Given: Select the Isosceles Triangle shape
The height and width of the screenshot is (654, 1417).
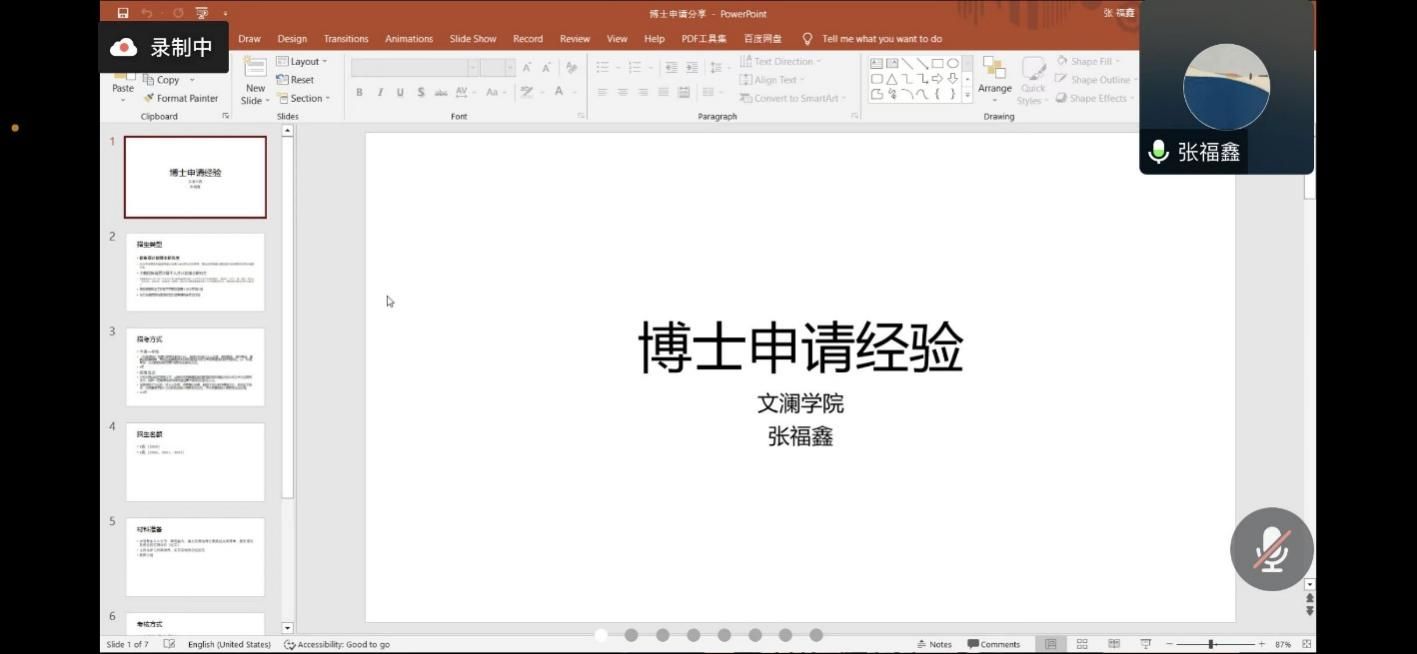Looking at the screenshot, I should (891, 79).
